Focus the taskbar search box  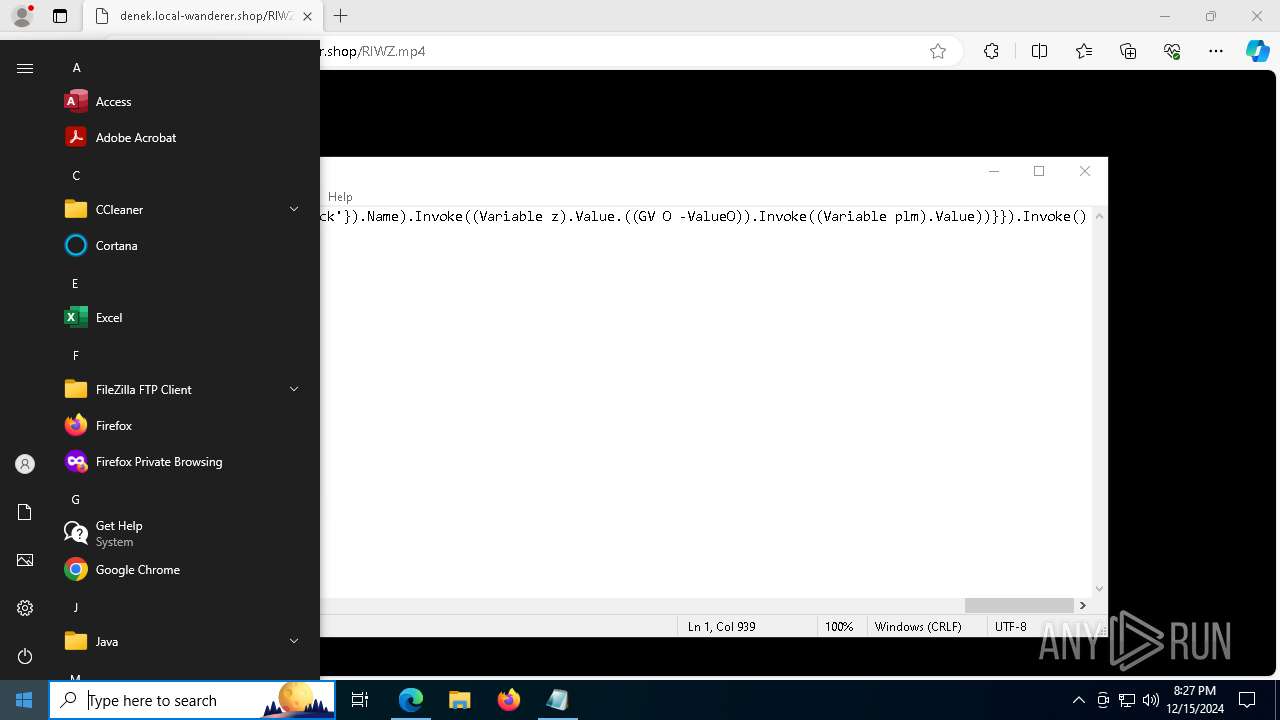(x=192, y=700)
